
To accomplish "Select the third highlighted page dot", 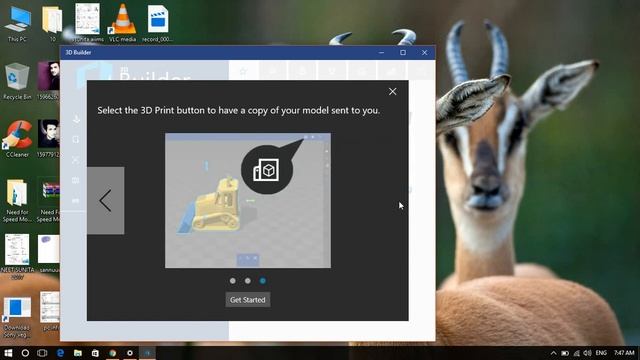I will (263, 281).
